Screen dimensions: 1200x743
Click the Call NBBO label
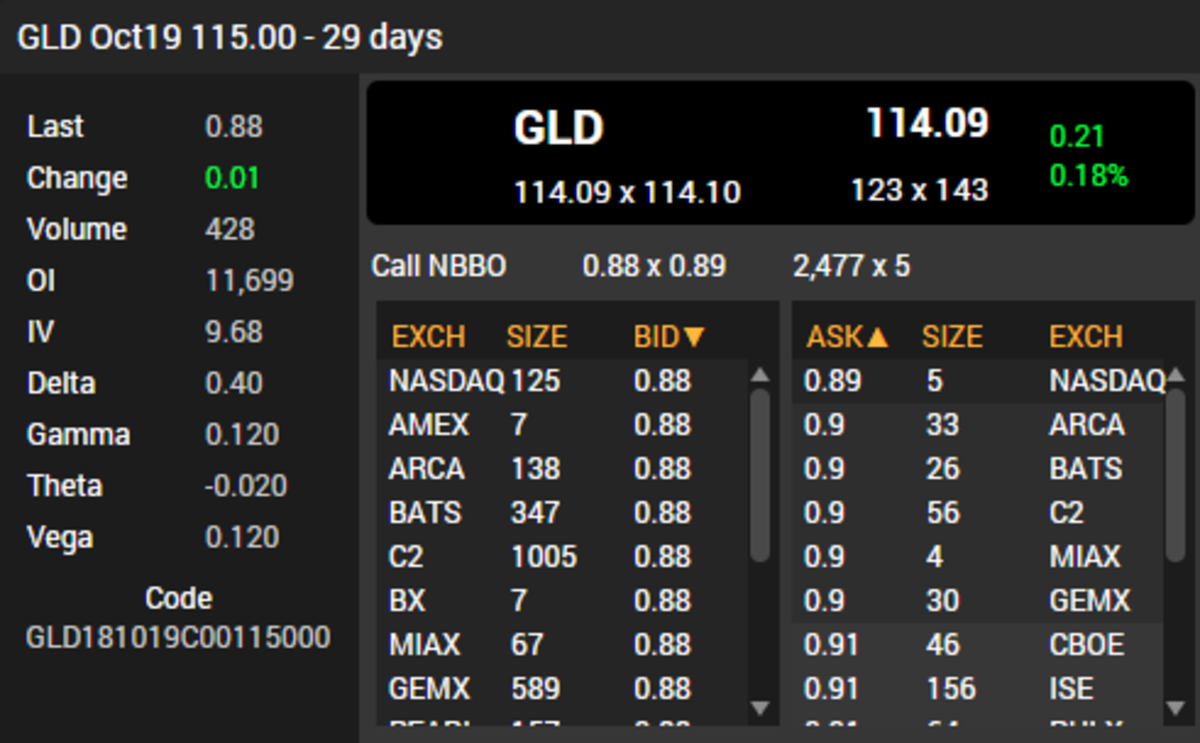tap(440, 266)
